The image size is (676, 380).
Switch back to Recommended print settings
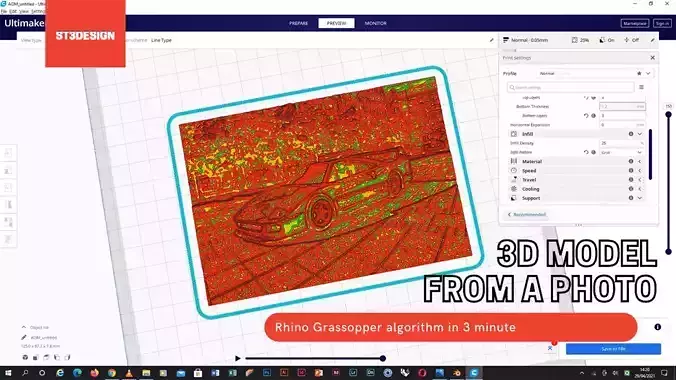click(526, 214)
